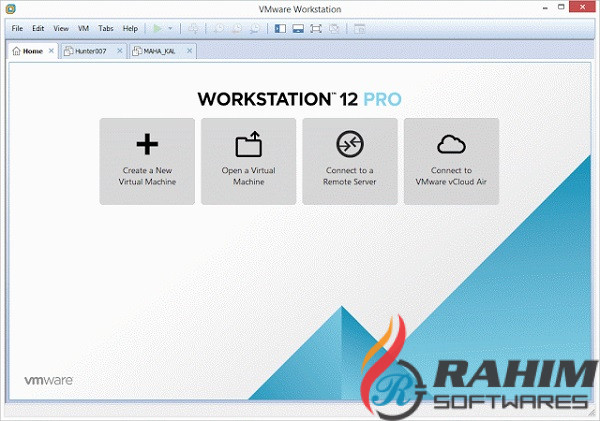The width and height of the screenshot is (600, 421).
Task: Minimize the VMware Workstation window
Action: [545, 7]
